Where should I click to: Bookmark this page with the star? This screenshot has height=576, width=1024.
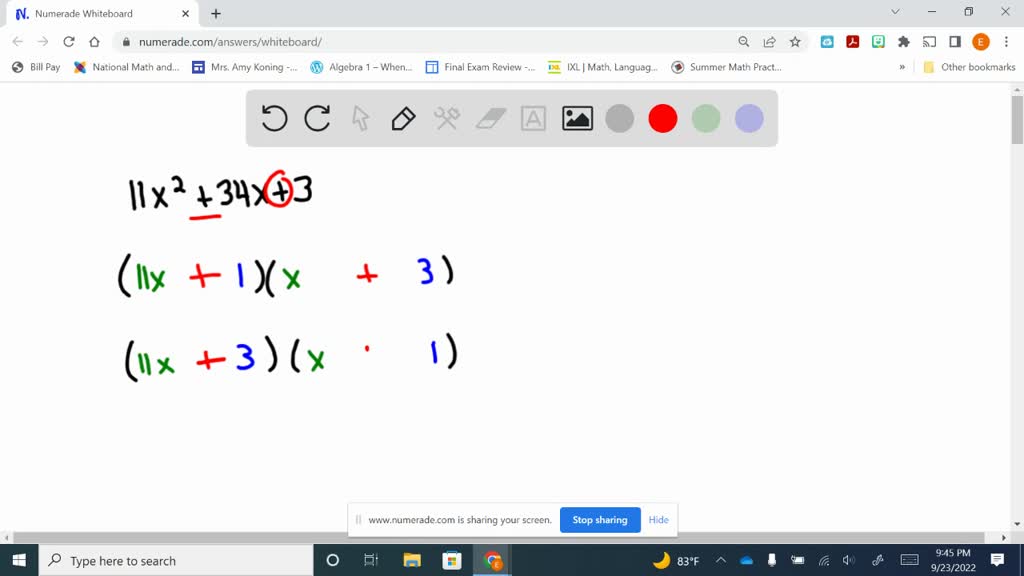(x=795, y=41)
